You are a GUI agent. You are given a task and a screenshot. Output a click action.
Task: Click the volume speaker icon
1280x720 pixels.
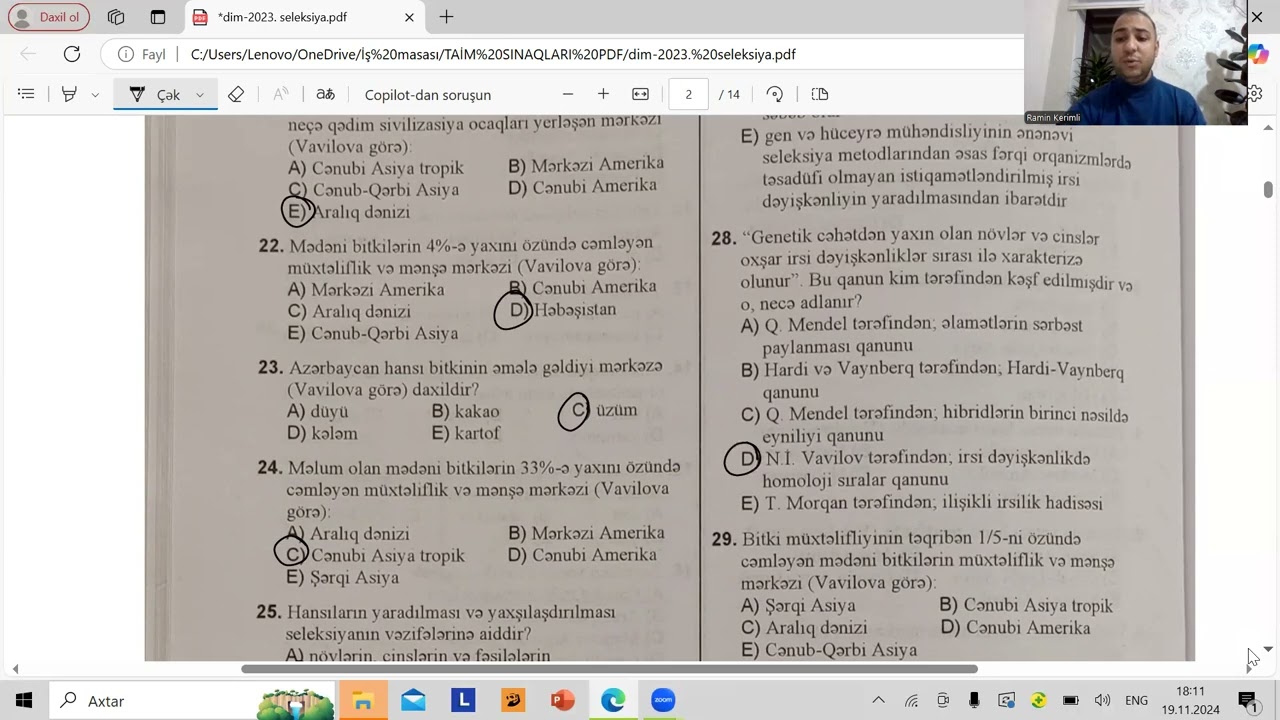click(1102, 701)
